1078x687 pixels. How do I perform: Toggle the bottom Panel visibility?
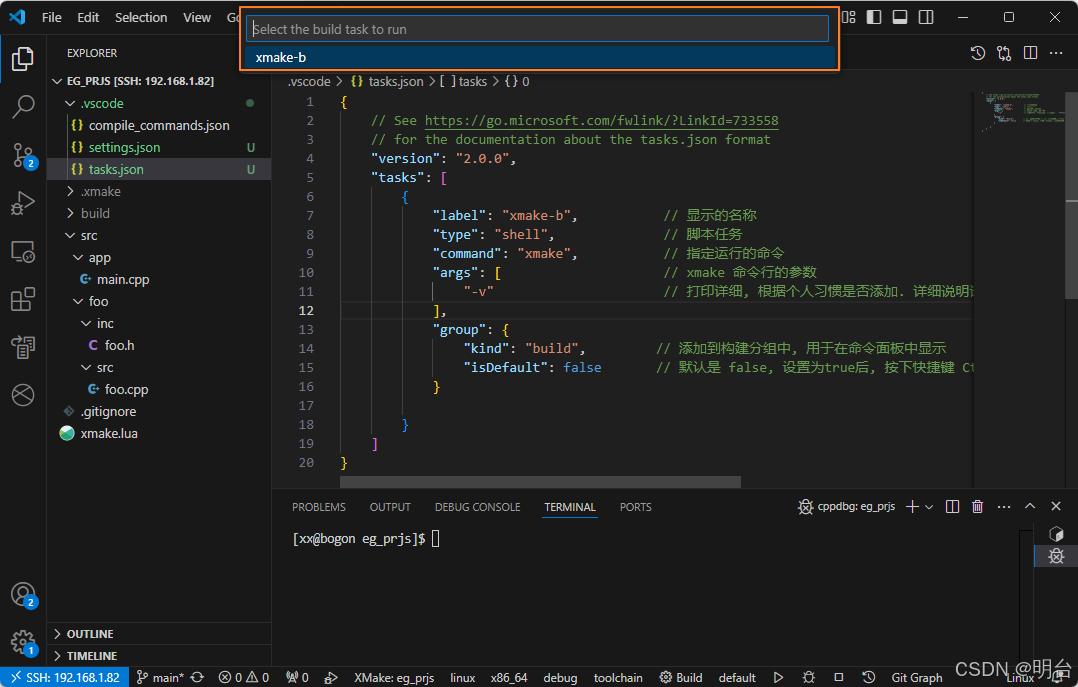(900, 17)
